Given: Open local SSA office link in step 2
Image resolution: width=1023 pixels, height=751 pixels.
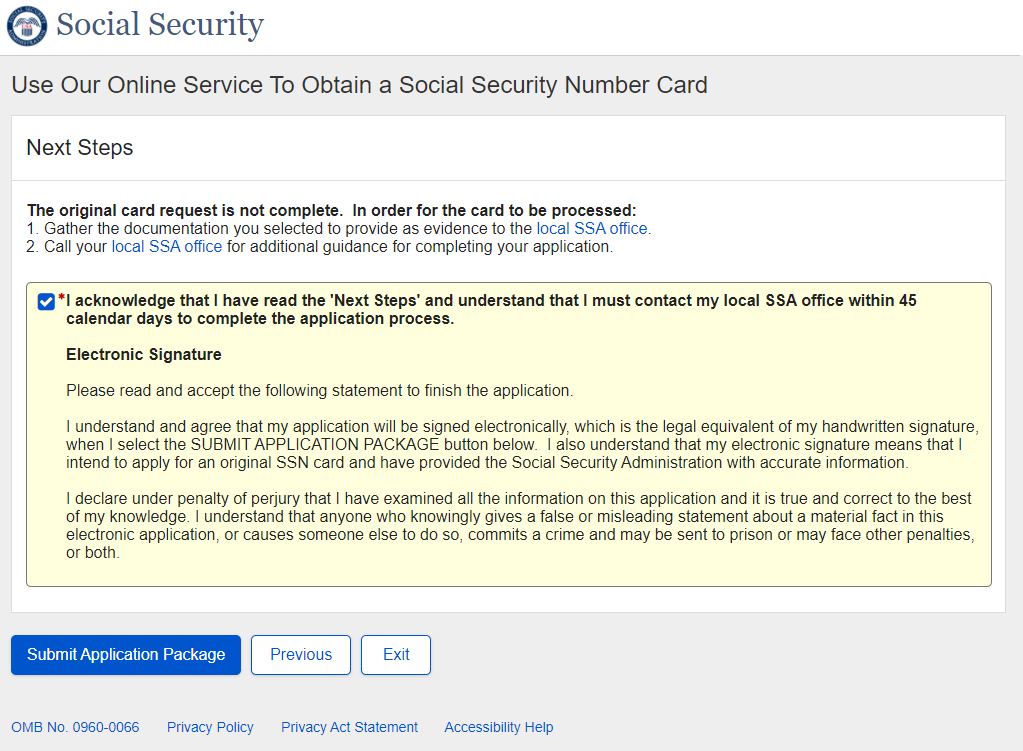Looking at the screenshot, I should point(167,246).
